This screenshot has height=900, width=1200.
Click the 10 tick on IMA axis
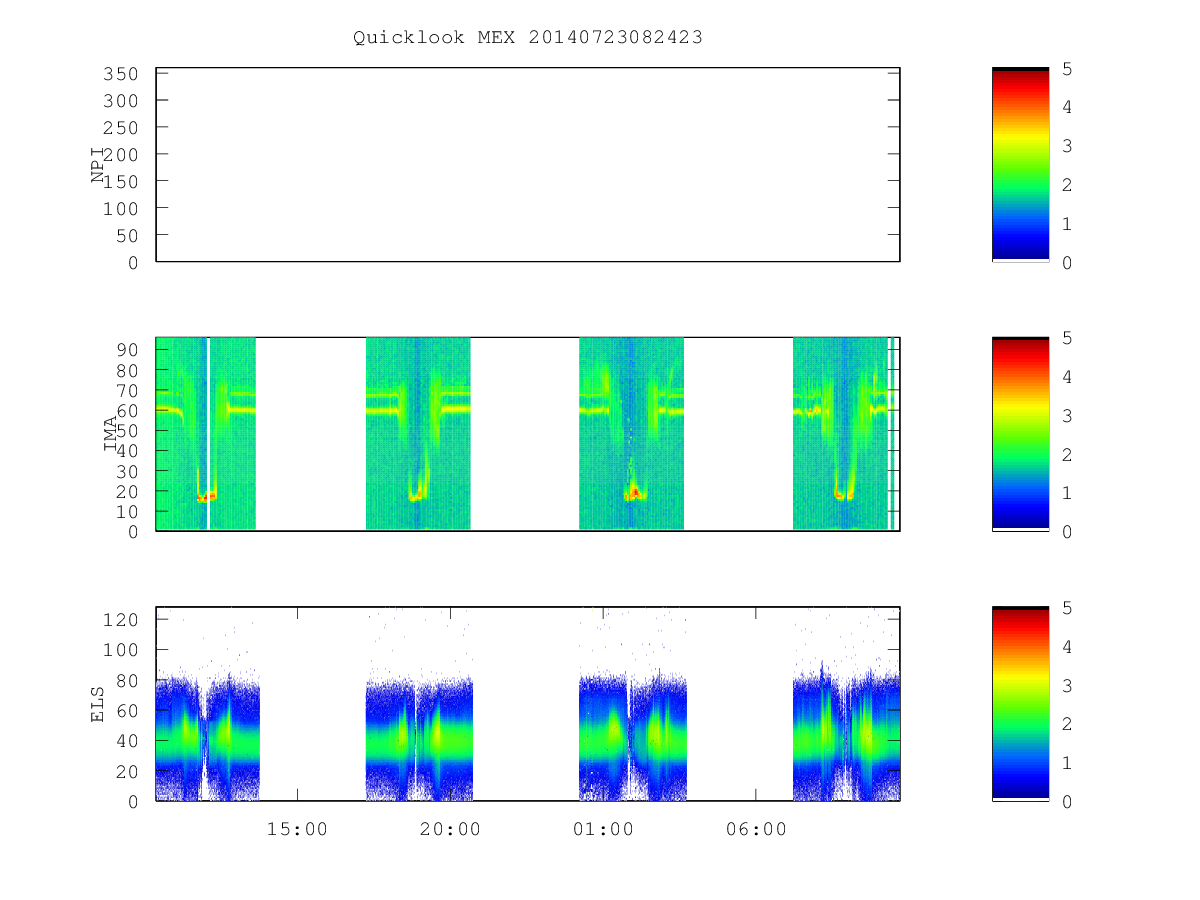point(127,511)
